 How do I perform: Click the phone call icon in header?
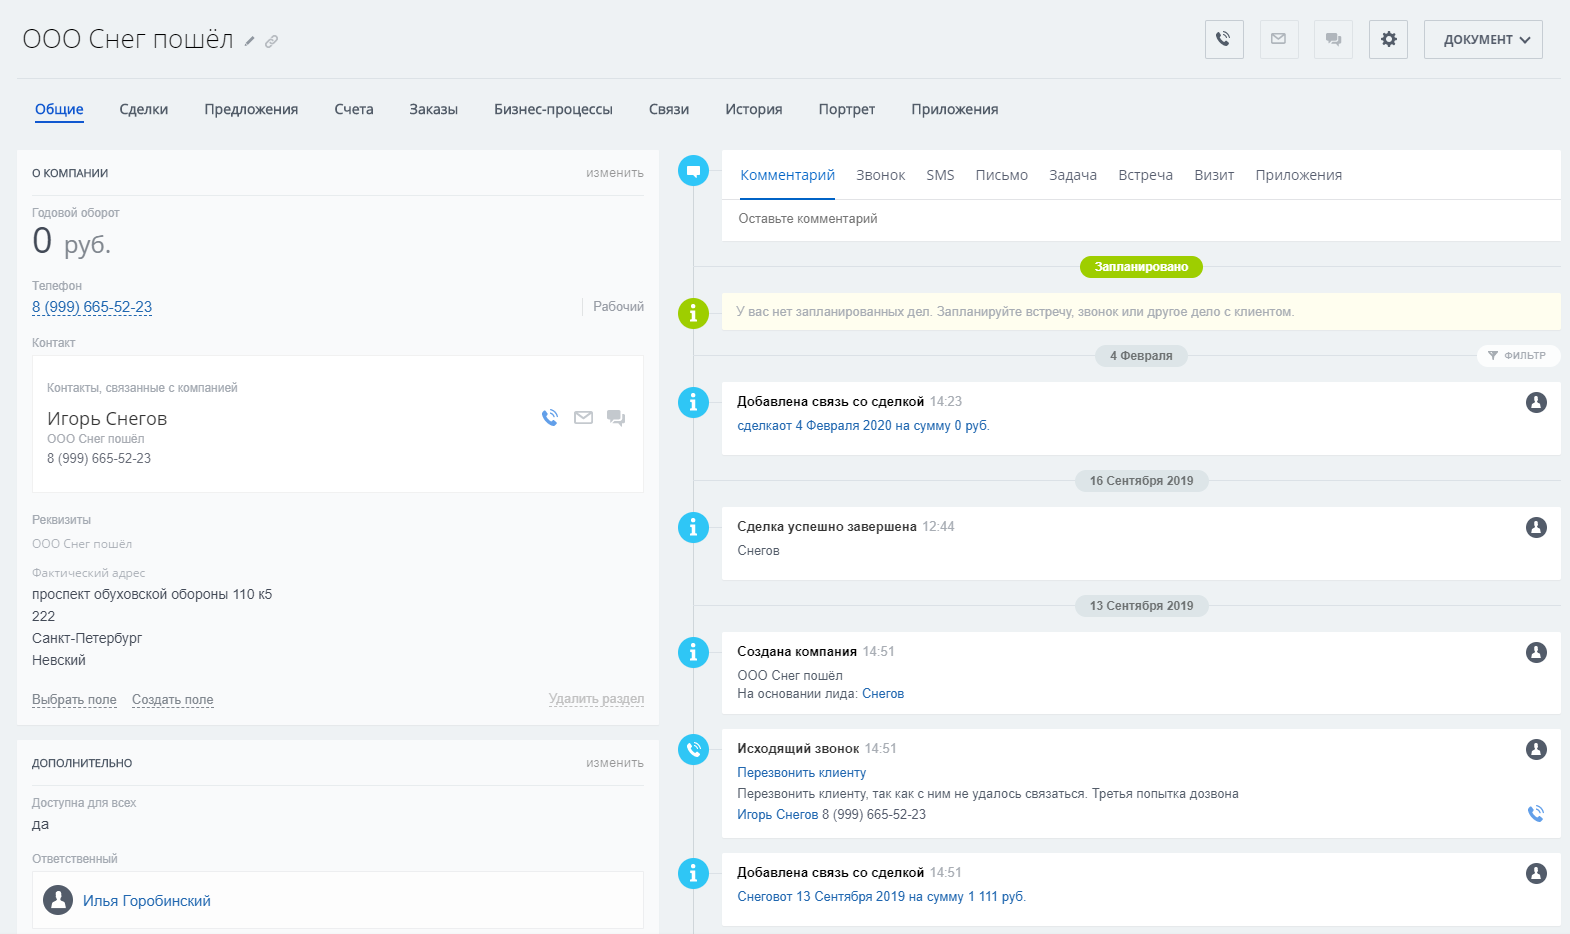tap(1223, 40)
